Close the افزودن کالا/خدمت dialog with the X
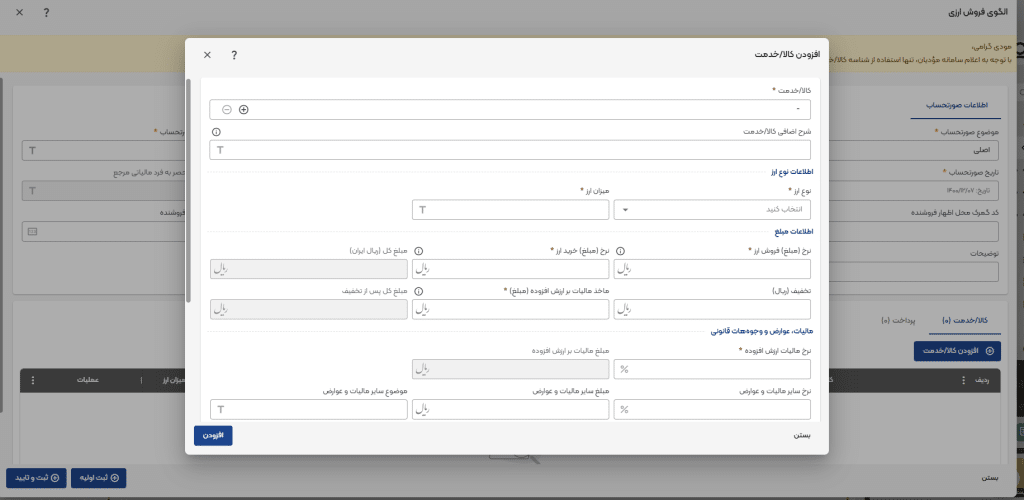Screen dimensions: 1024x500 coord(207,56)
